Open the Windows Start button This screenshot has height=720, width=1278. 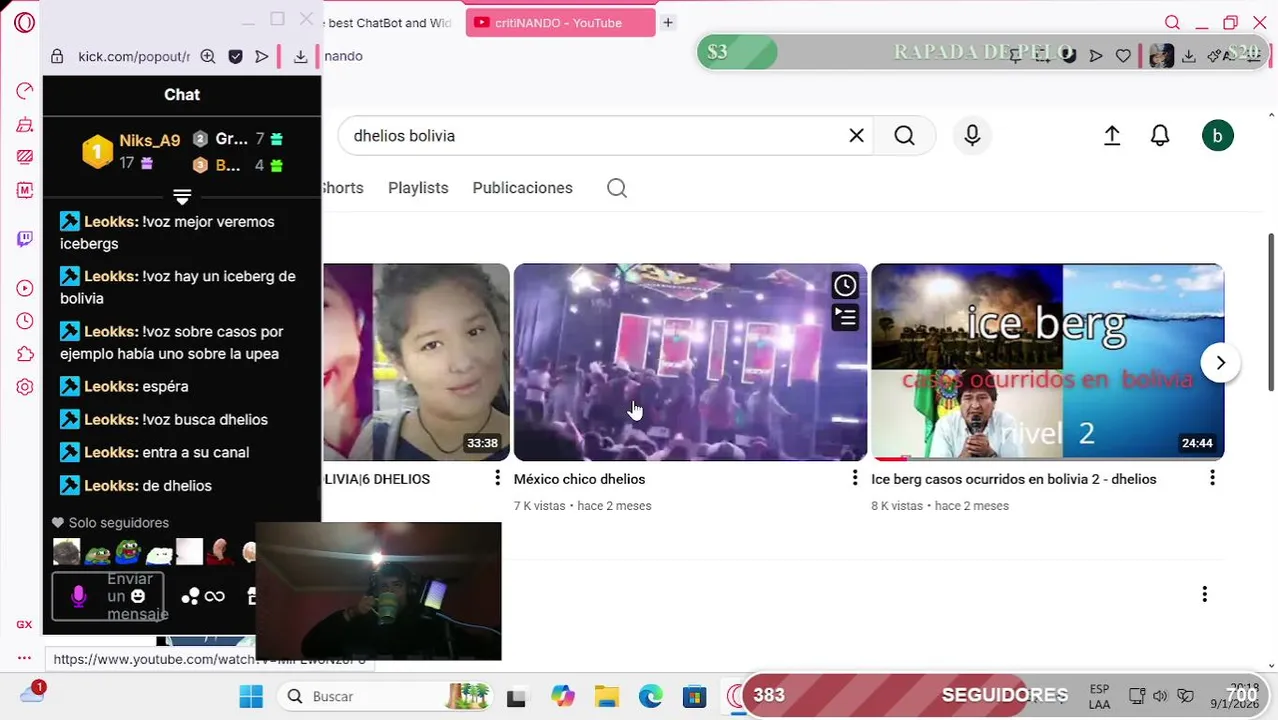click(x=250, y=696)
